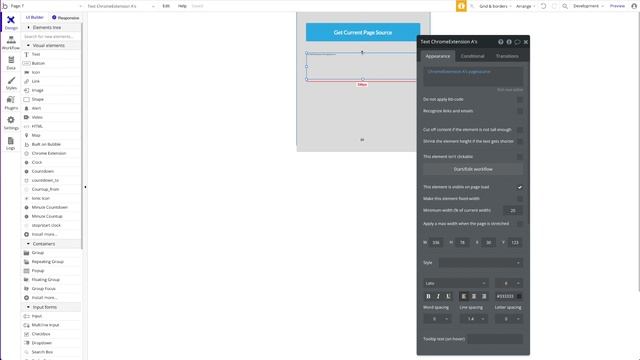Open the Plugins section
640x360 pixels.
tap(11, 103)
